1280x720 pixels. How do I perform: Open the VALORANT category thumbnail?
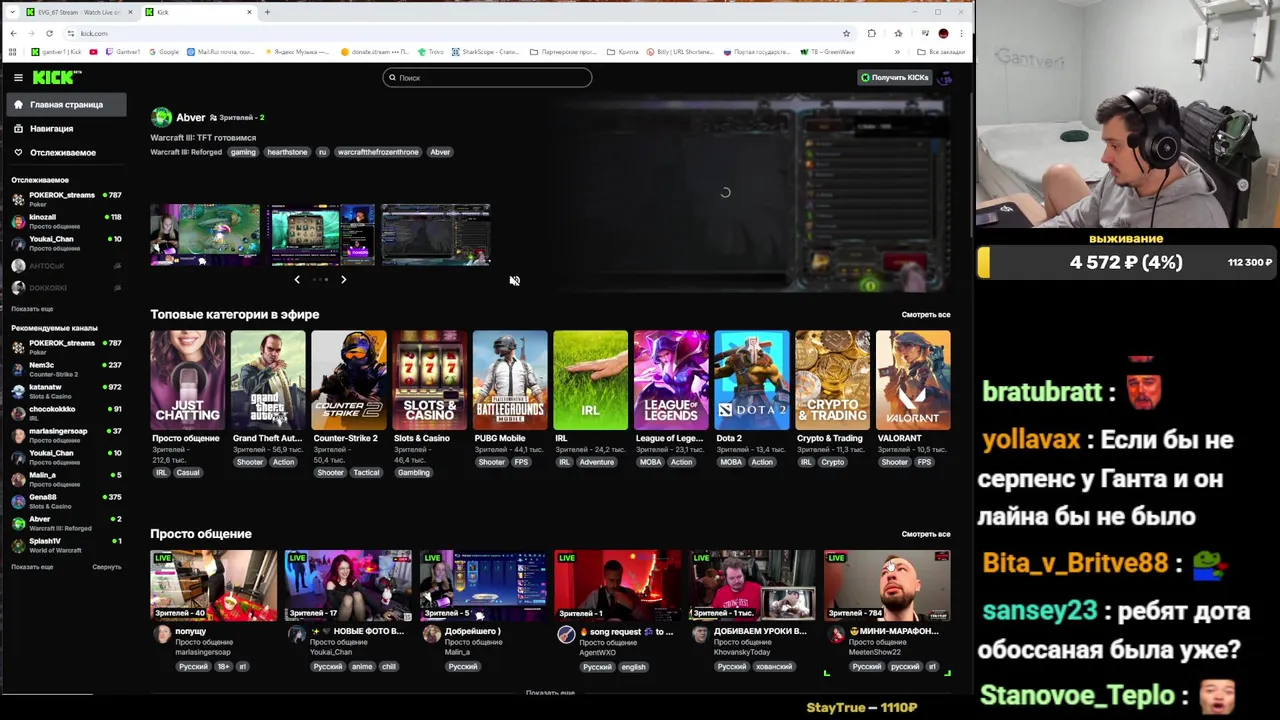[913, 380]
